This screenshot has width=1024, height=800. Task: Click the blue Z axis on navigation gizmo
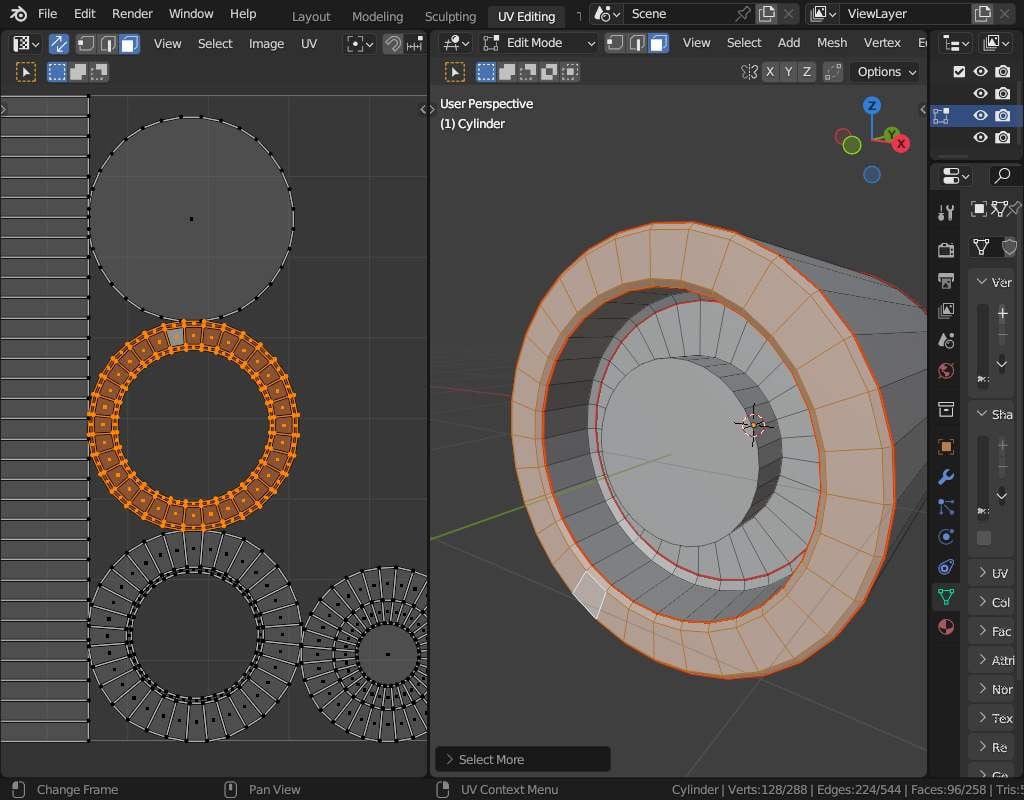pos(872,106)
